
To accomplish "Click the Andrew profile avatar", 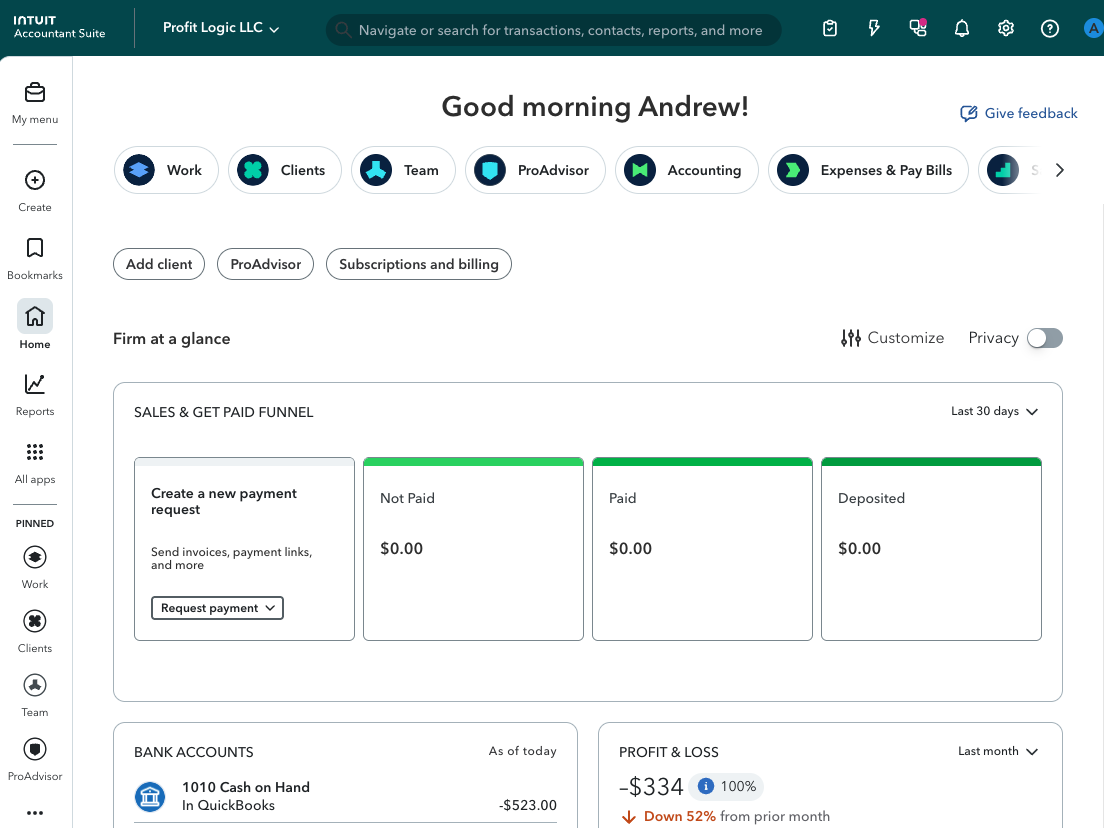I will 1092,28.
